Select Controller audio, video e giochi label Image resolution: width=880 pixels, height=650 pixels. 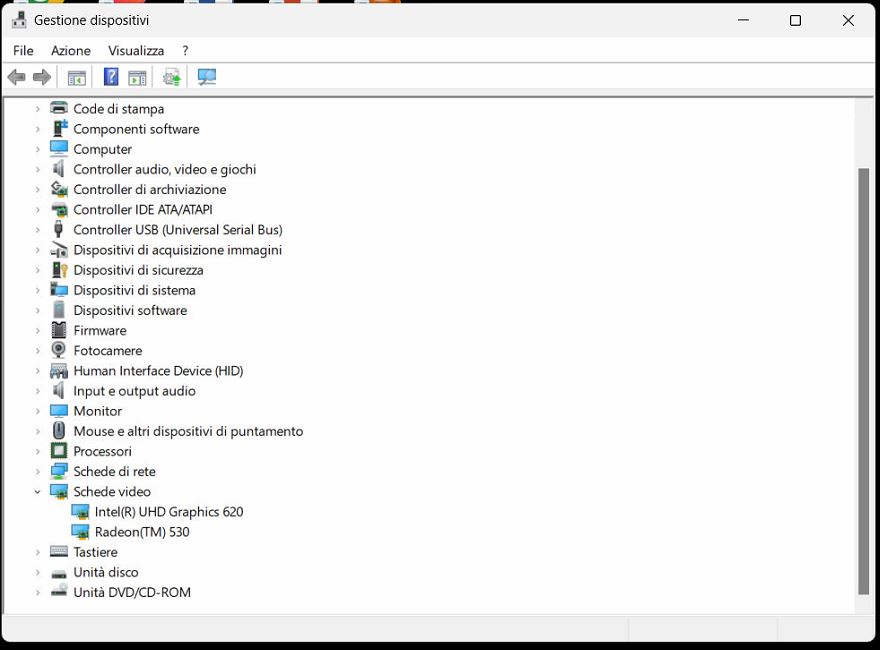click(x=164, y=170)
